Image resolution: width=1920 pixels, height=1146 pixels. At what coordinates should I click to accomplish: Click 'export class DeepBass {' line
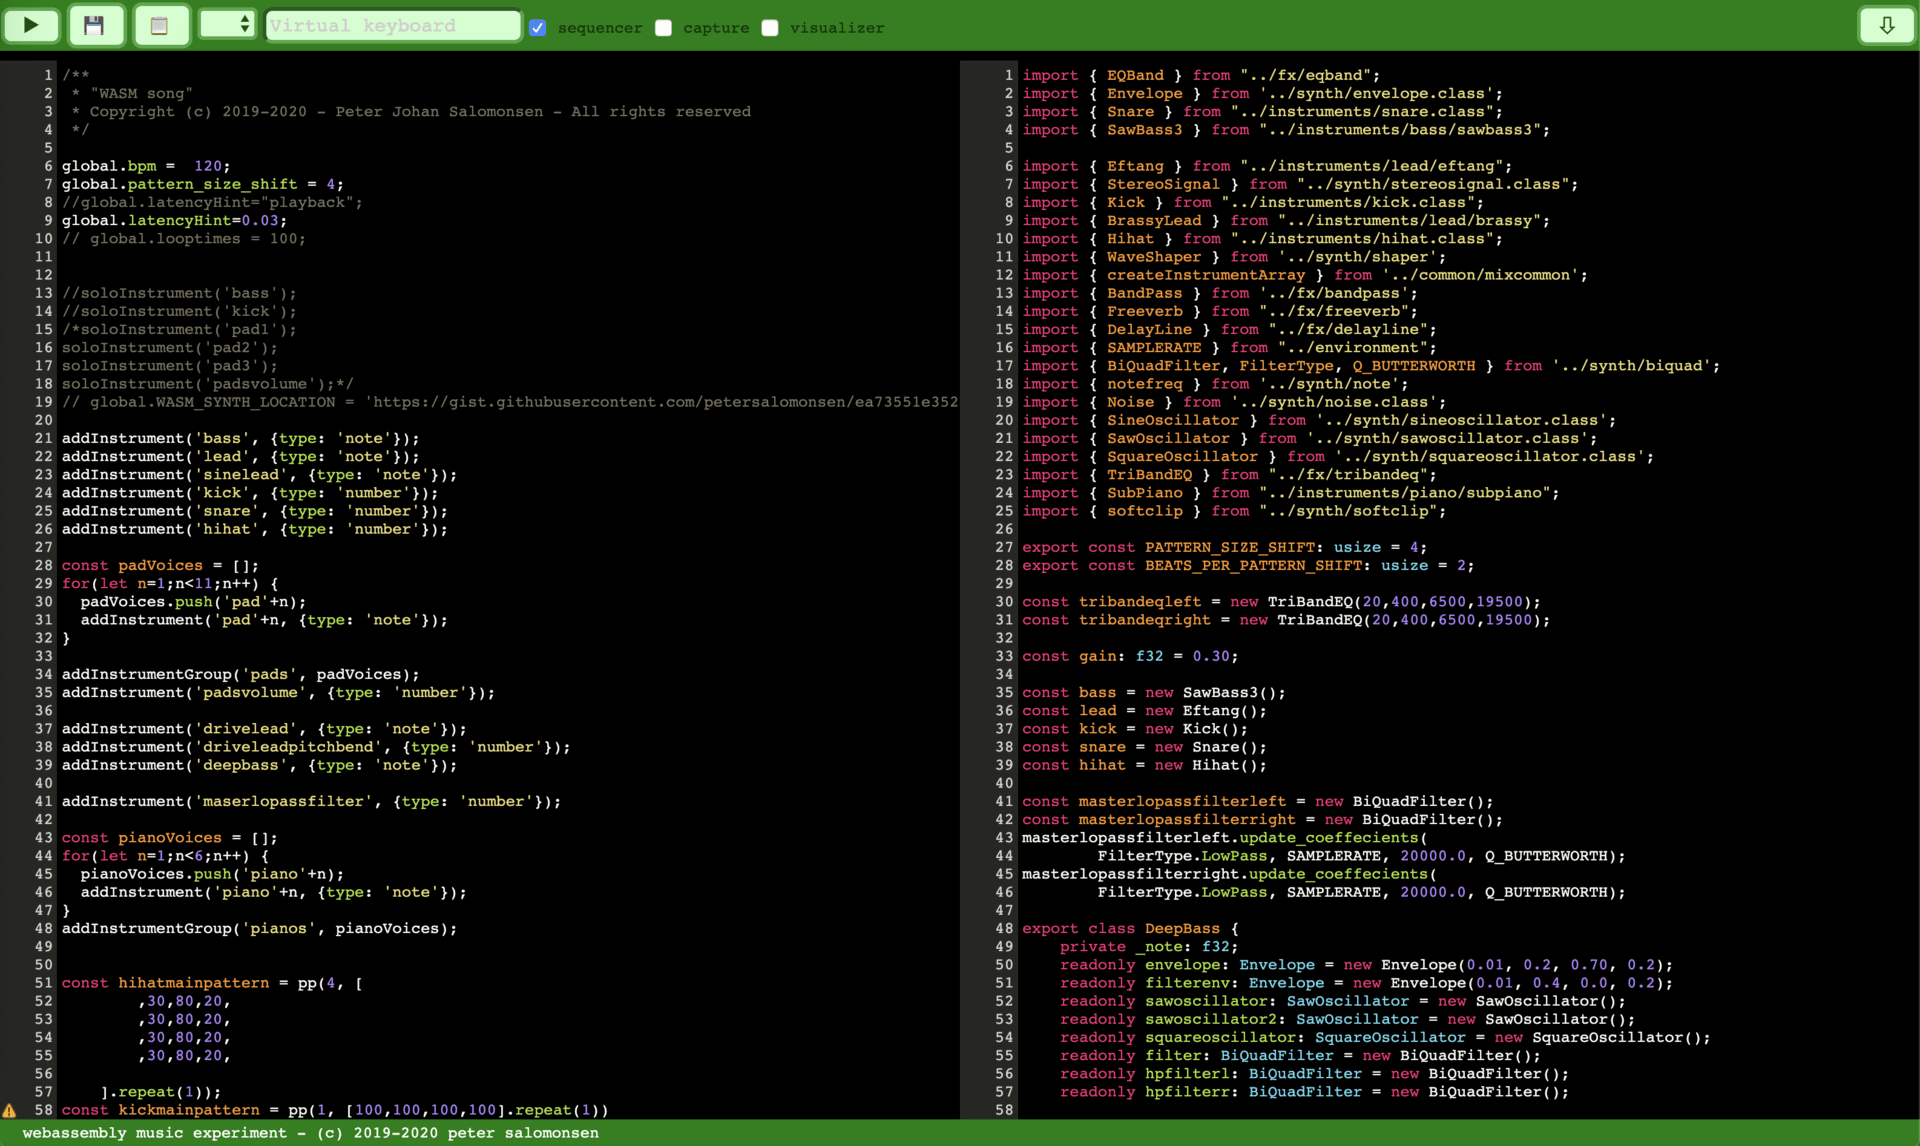point(1130,928)
